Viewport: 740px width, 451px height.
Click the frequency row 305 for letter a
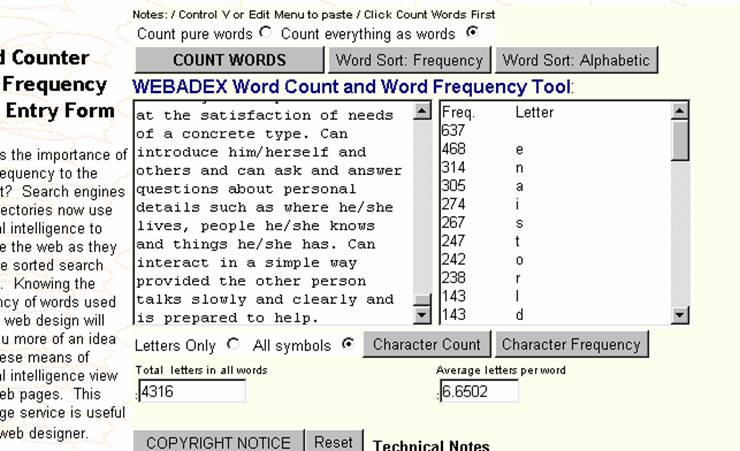[x=555, y=186]
